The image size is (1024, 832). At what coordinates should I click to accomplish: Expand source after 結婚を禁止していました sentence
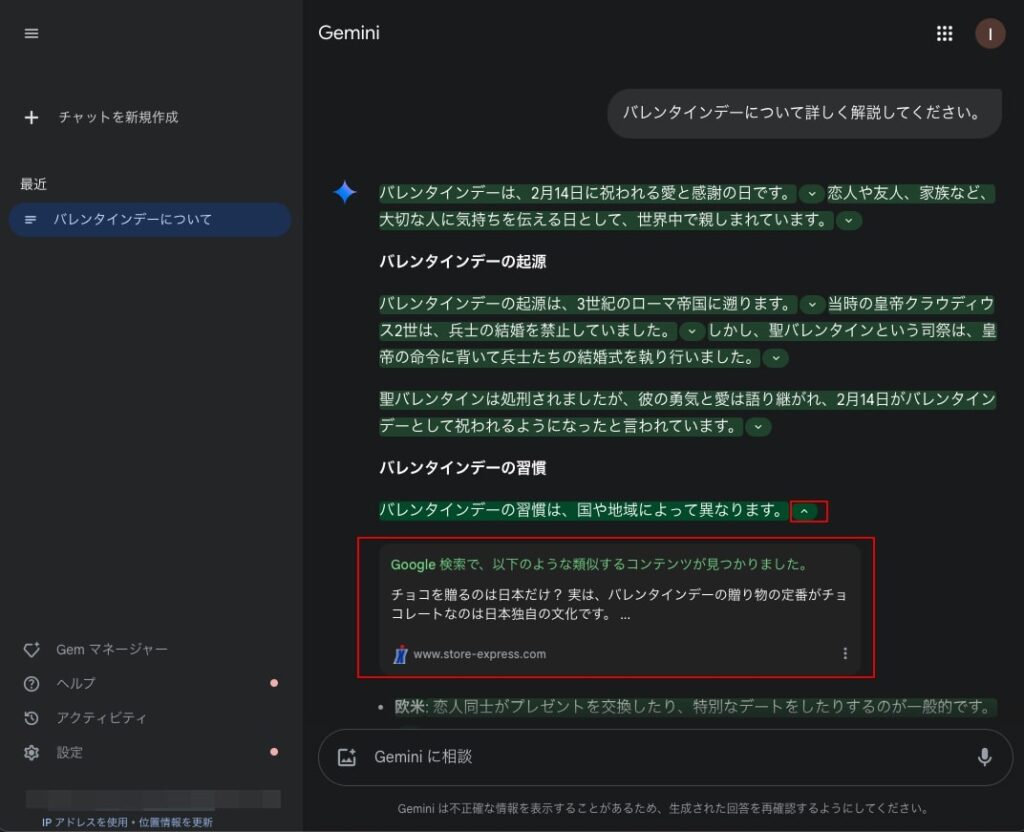(691, 331)
